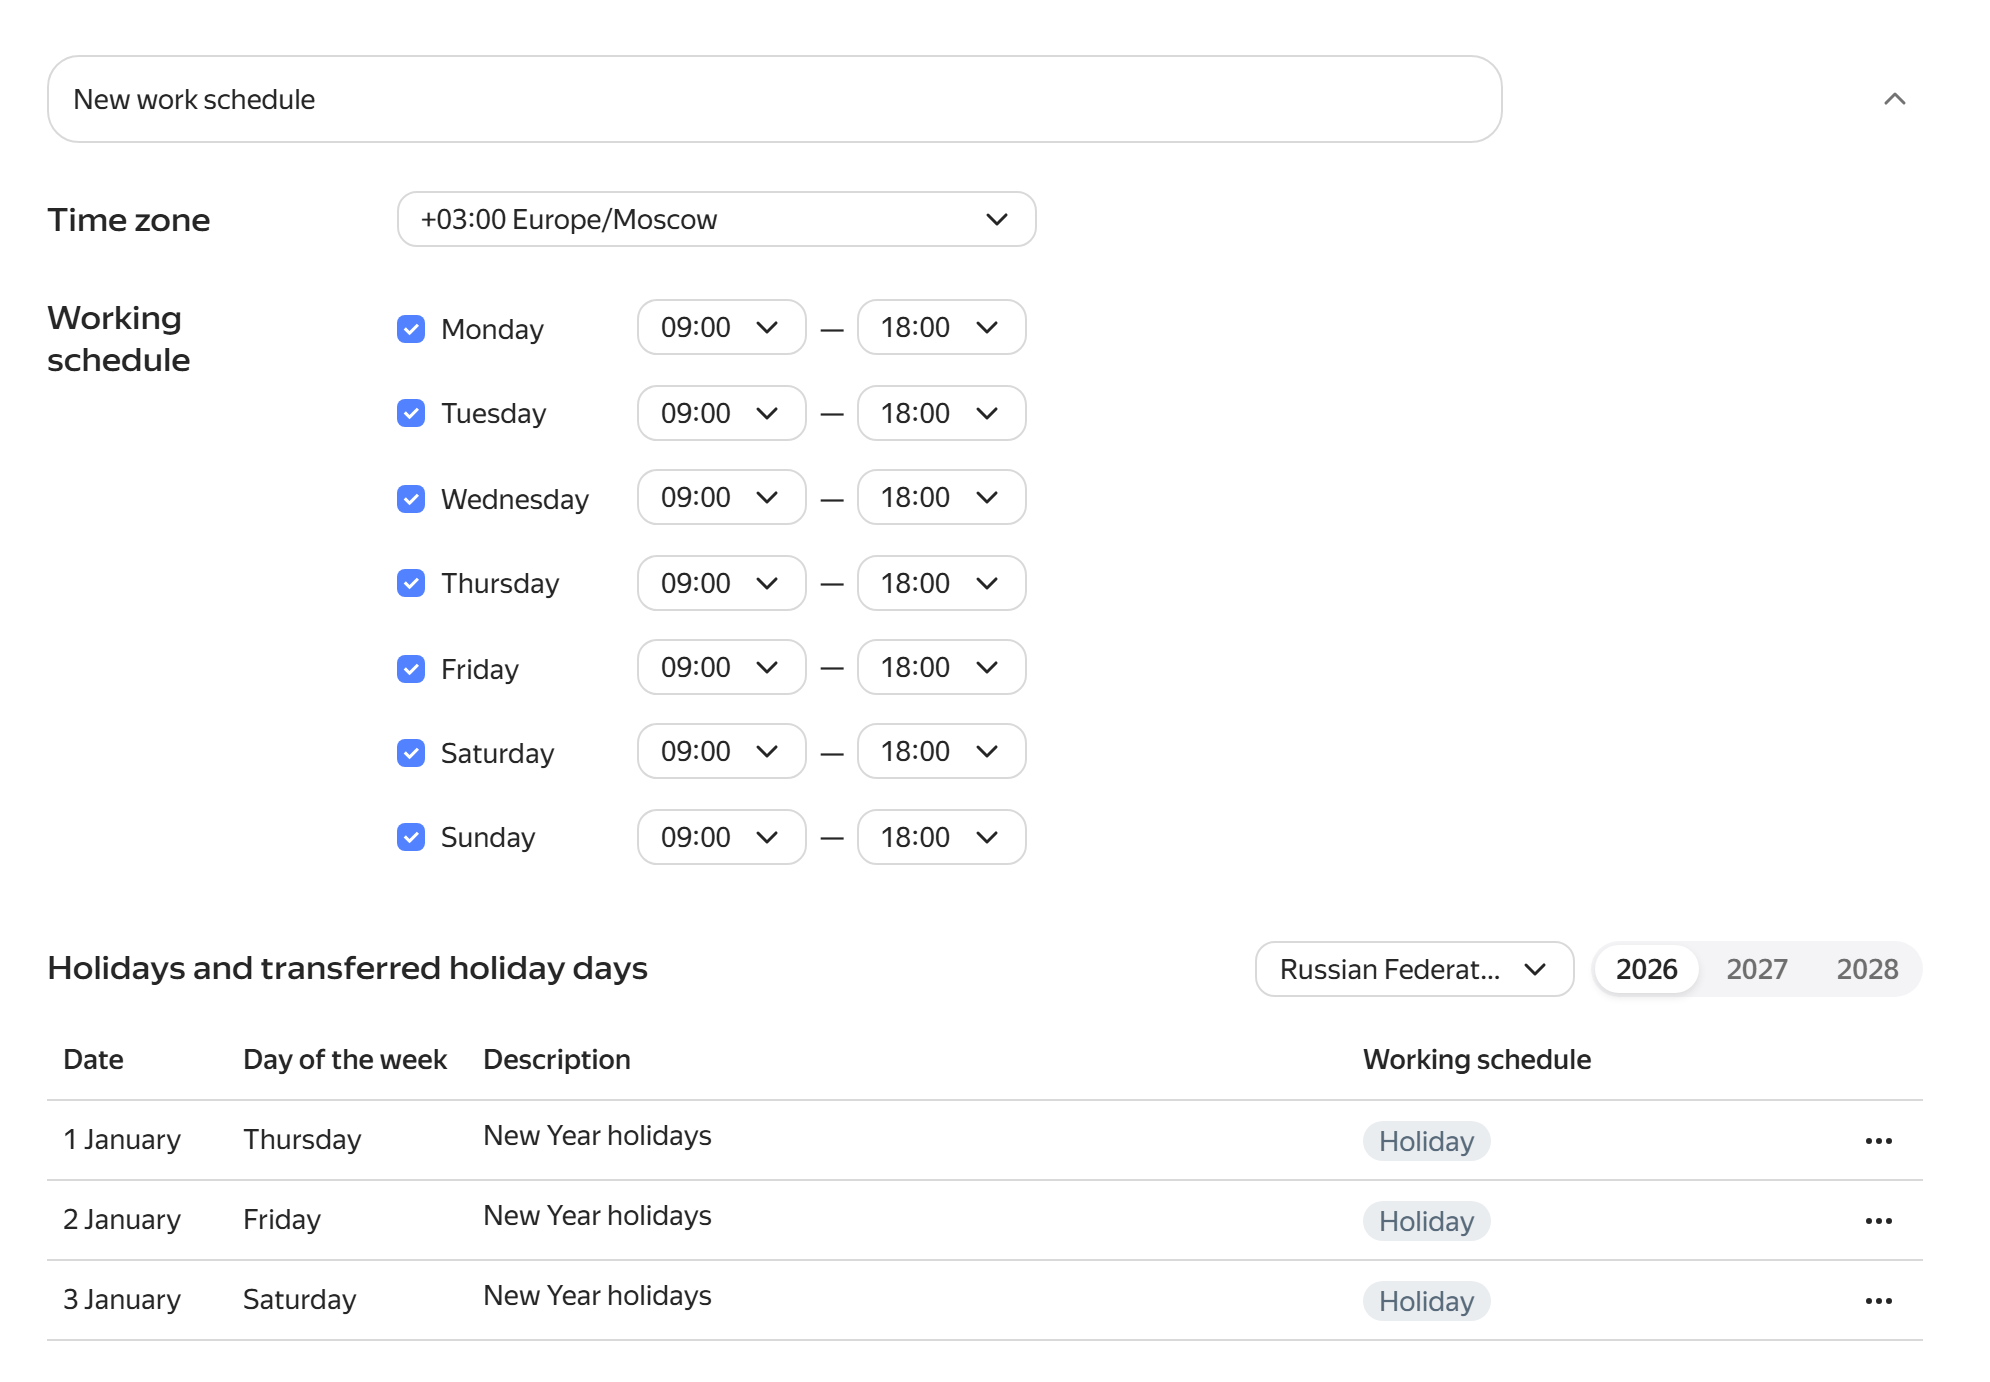Click the Date column header
This screenshot has height=1382, width=1990.
(93, 1059)
